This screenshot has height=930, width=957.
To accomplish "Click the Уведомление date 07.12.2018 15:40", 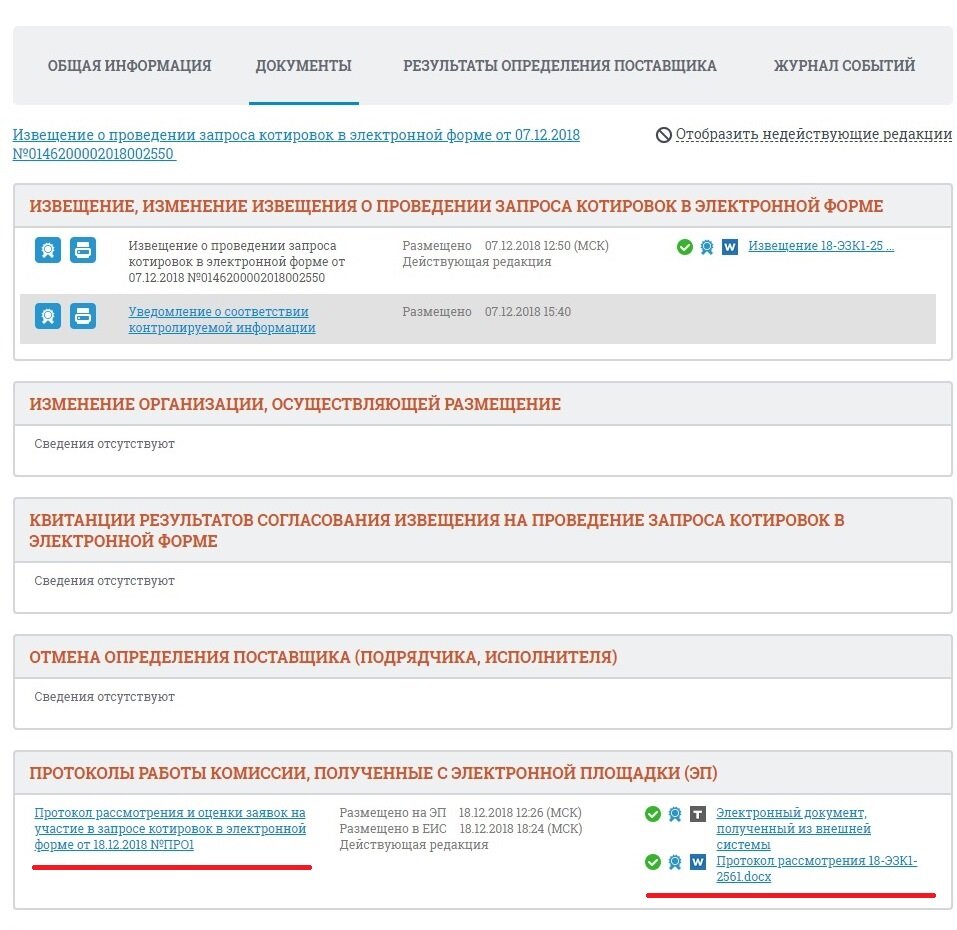I will click(528, 312).
